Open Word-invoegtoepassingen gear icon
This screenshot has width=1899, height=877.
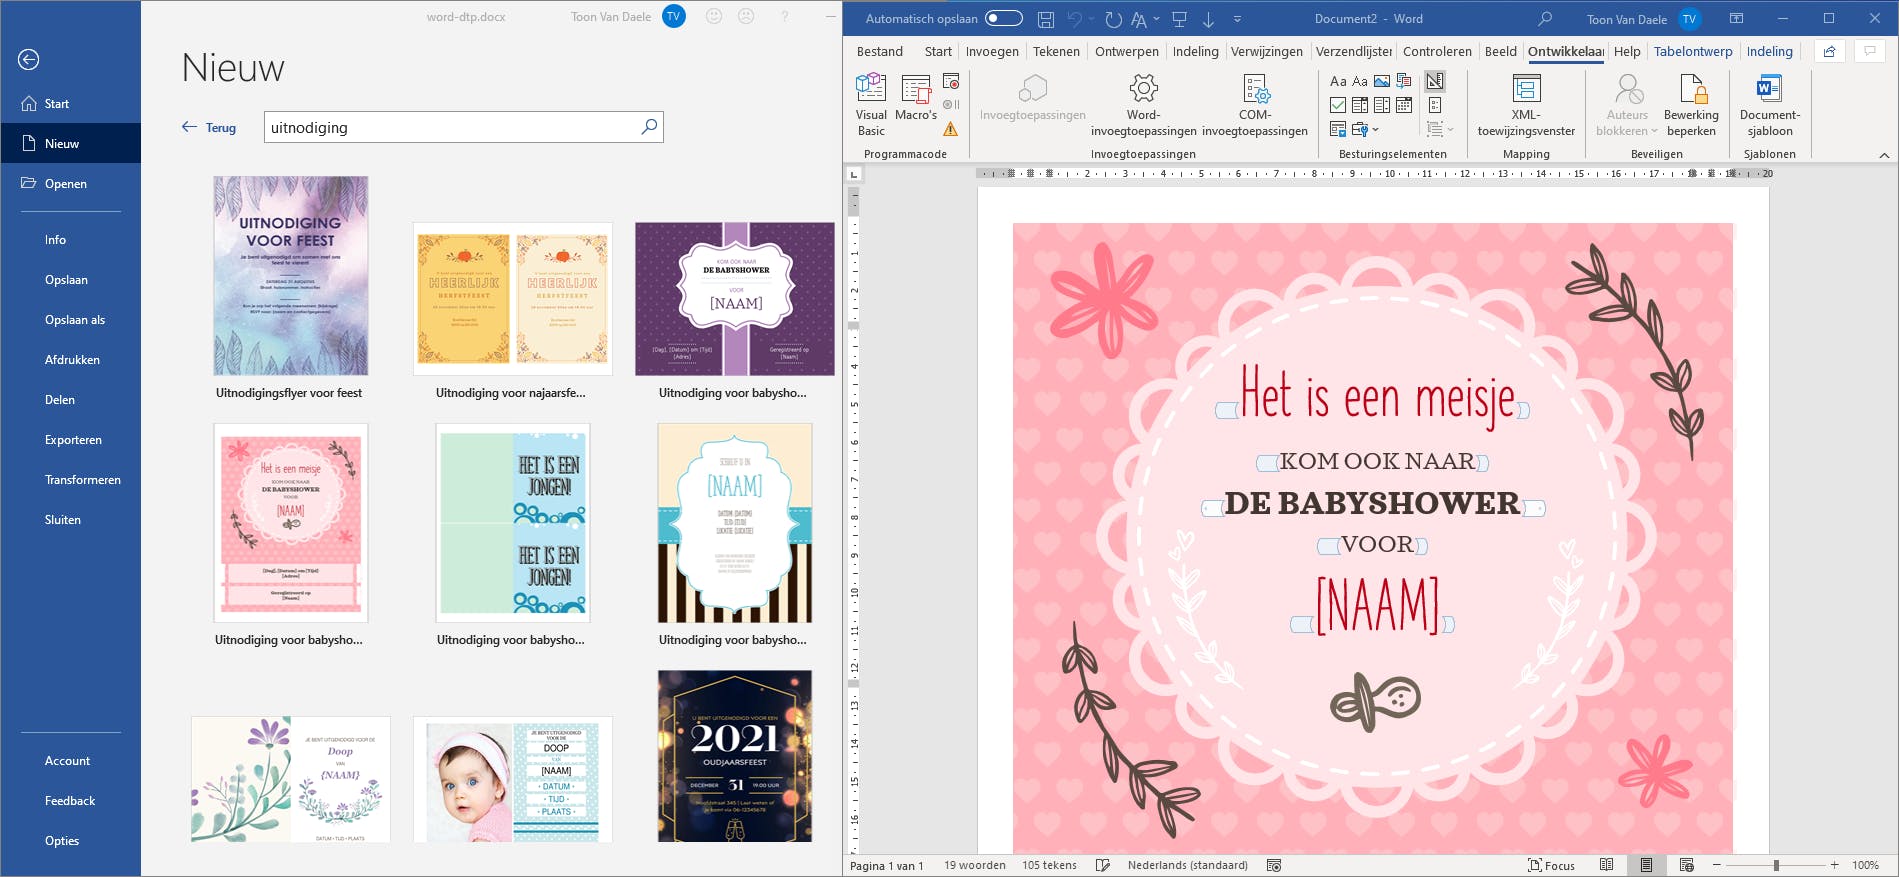(x=1143, y=89)
